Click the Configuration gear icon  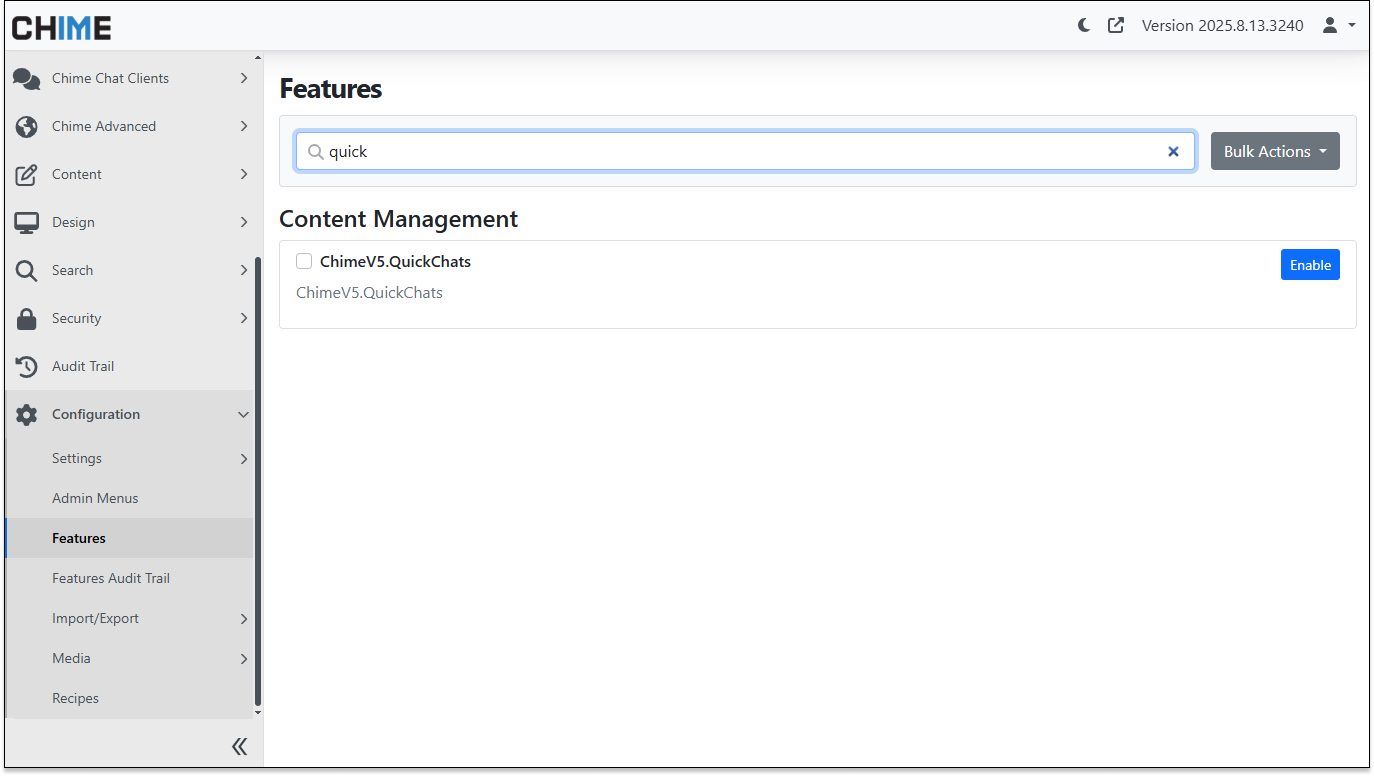[27, 415]
